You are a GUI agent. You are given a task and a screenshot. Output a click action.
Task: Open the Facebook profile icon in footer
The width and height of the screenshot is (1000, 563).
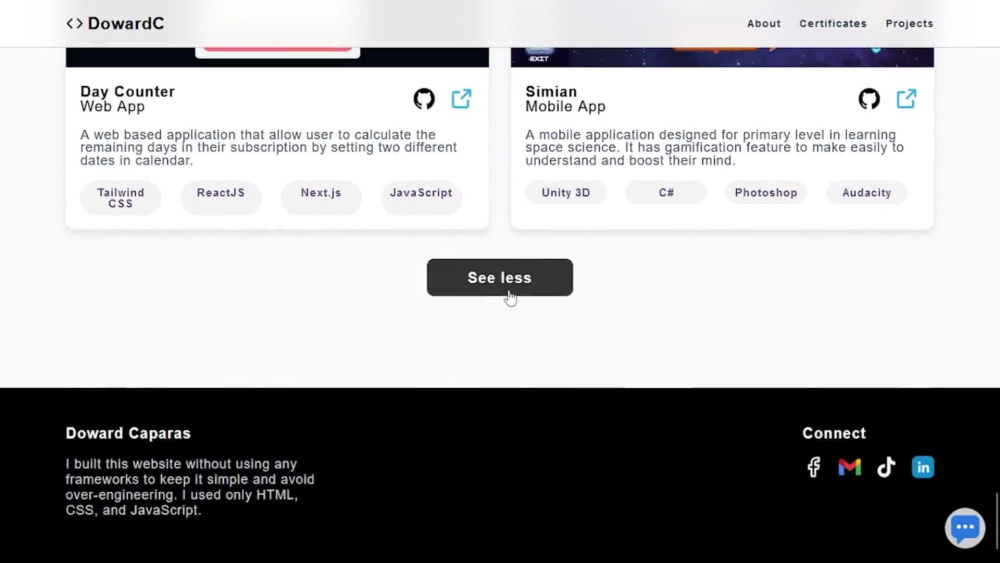[814, 467]
